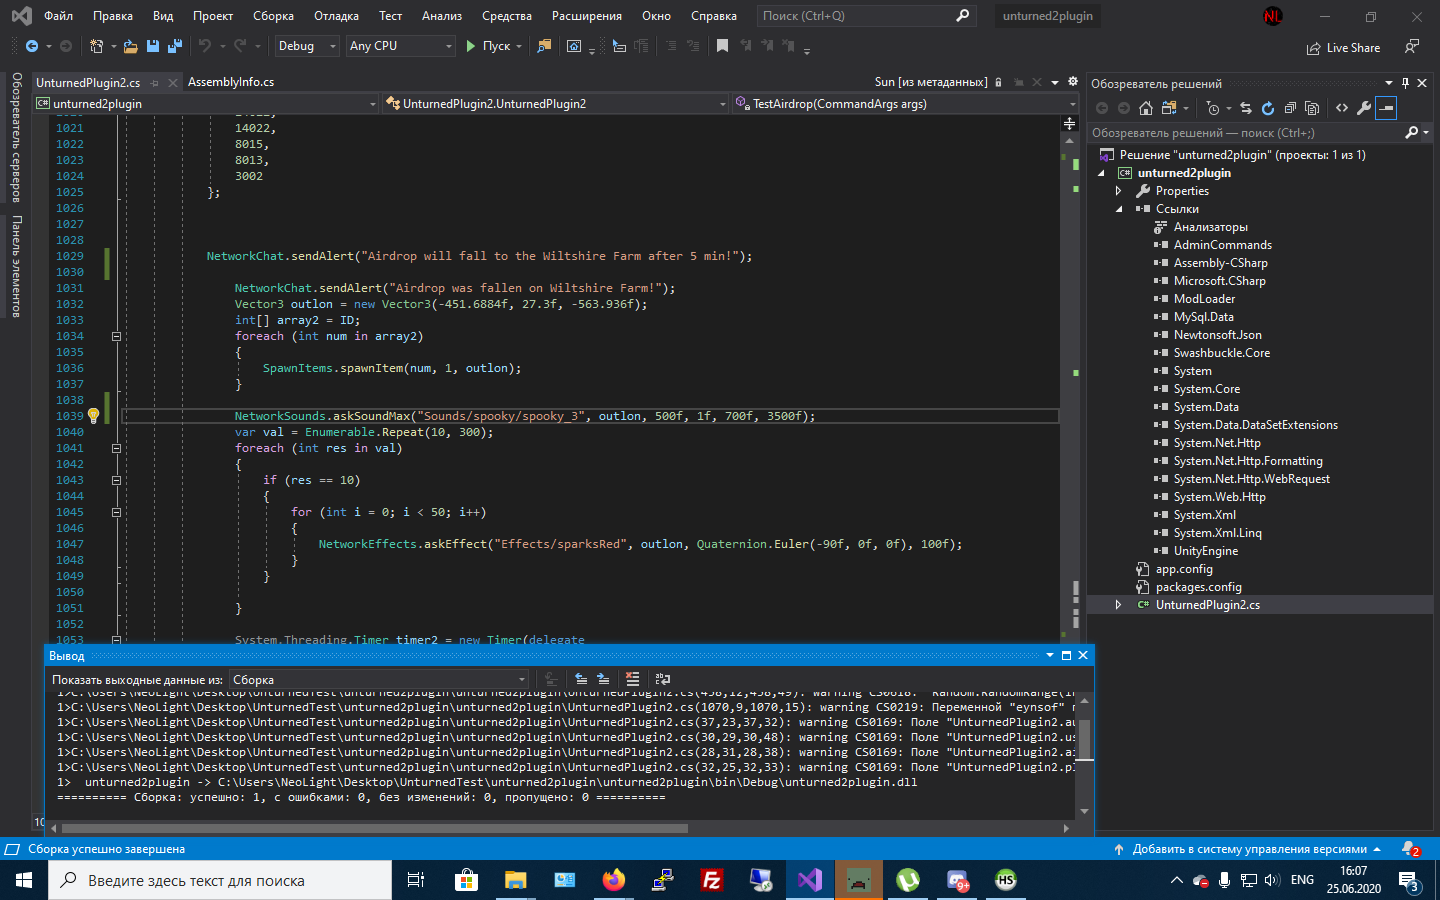
Task: Open Properties wrench icon in Solution Explorer
Action: (1364, 108)
